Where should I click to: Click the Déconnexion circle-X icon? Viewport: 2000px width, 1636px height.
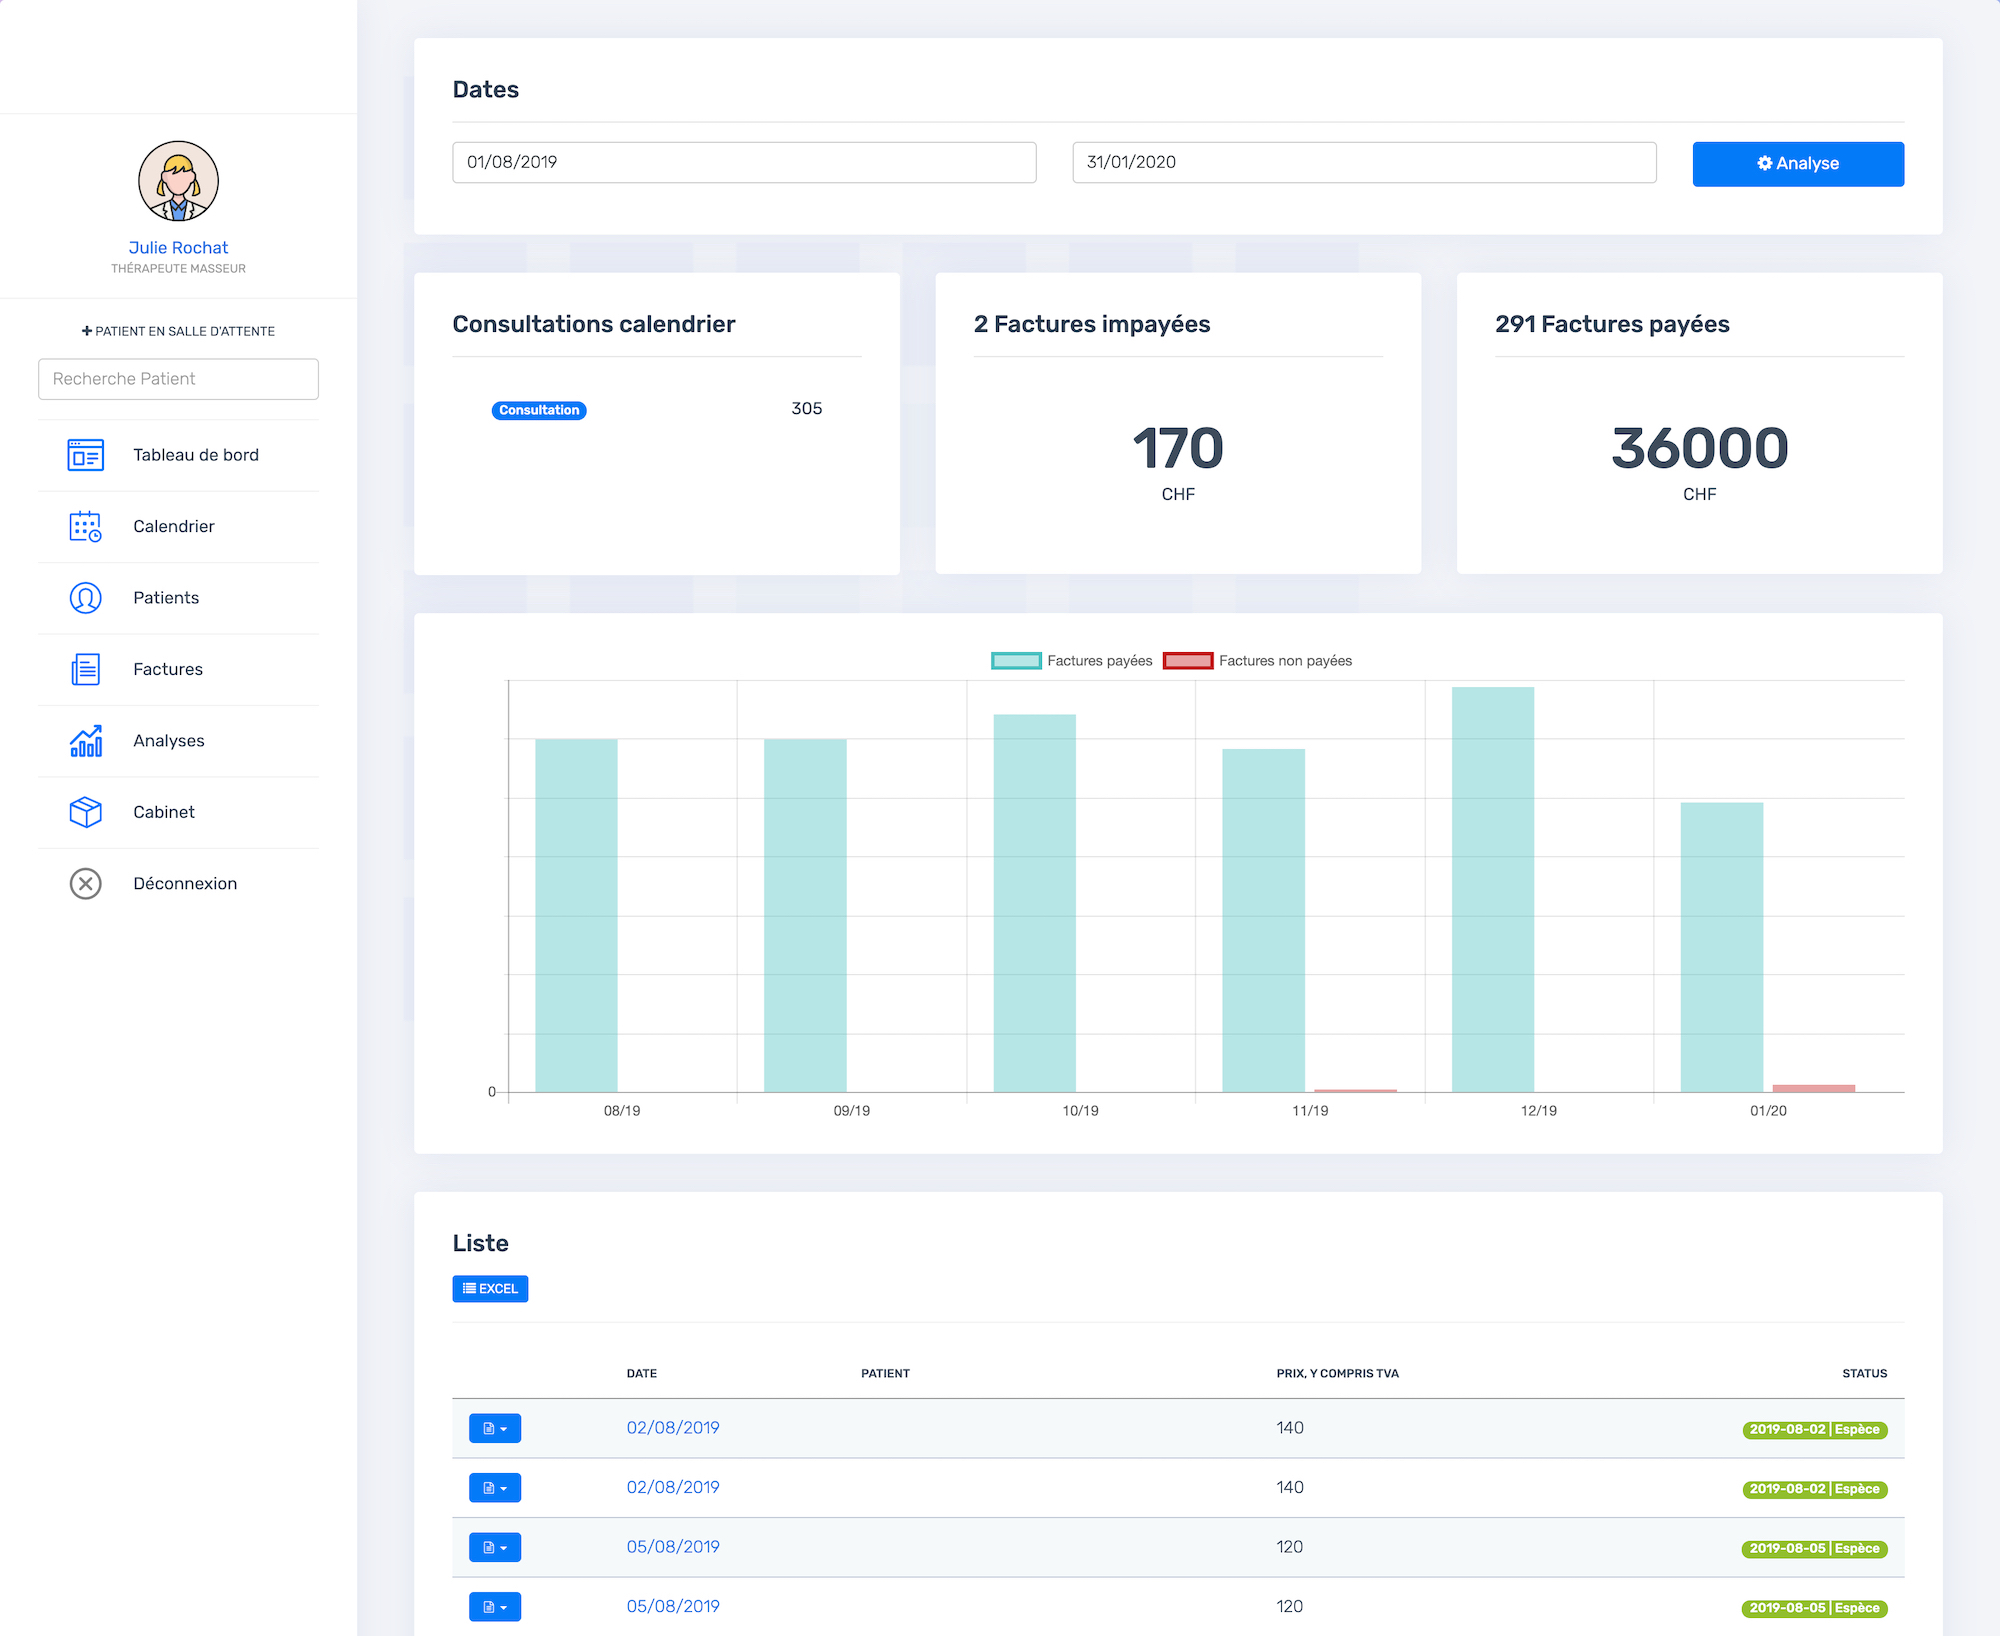[x=85, y=884]
